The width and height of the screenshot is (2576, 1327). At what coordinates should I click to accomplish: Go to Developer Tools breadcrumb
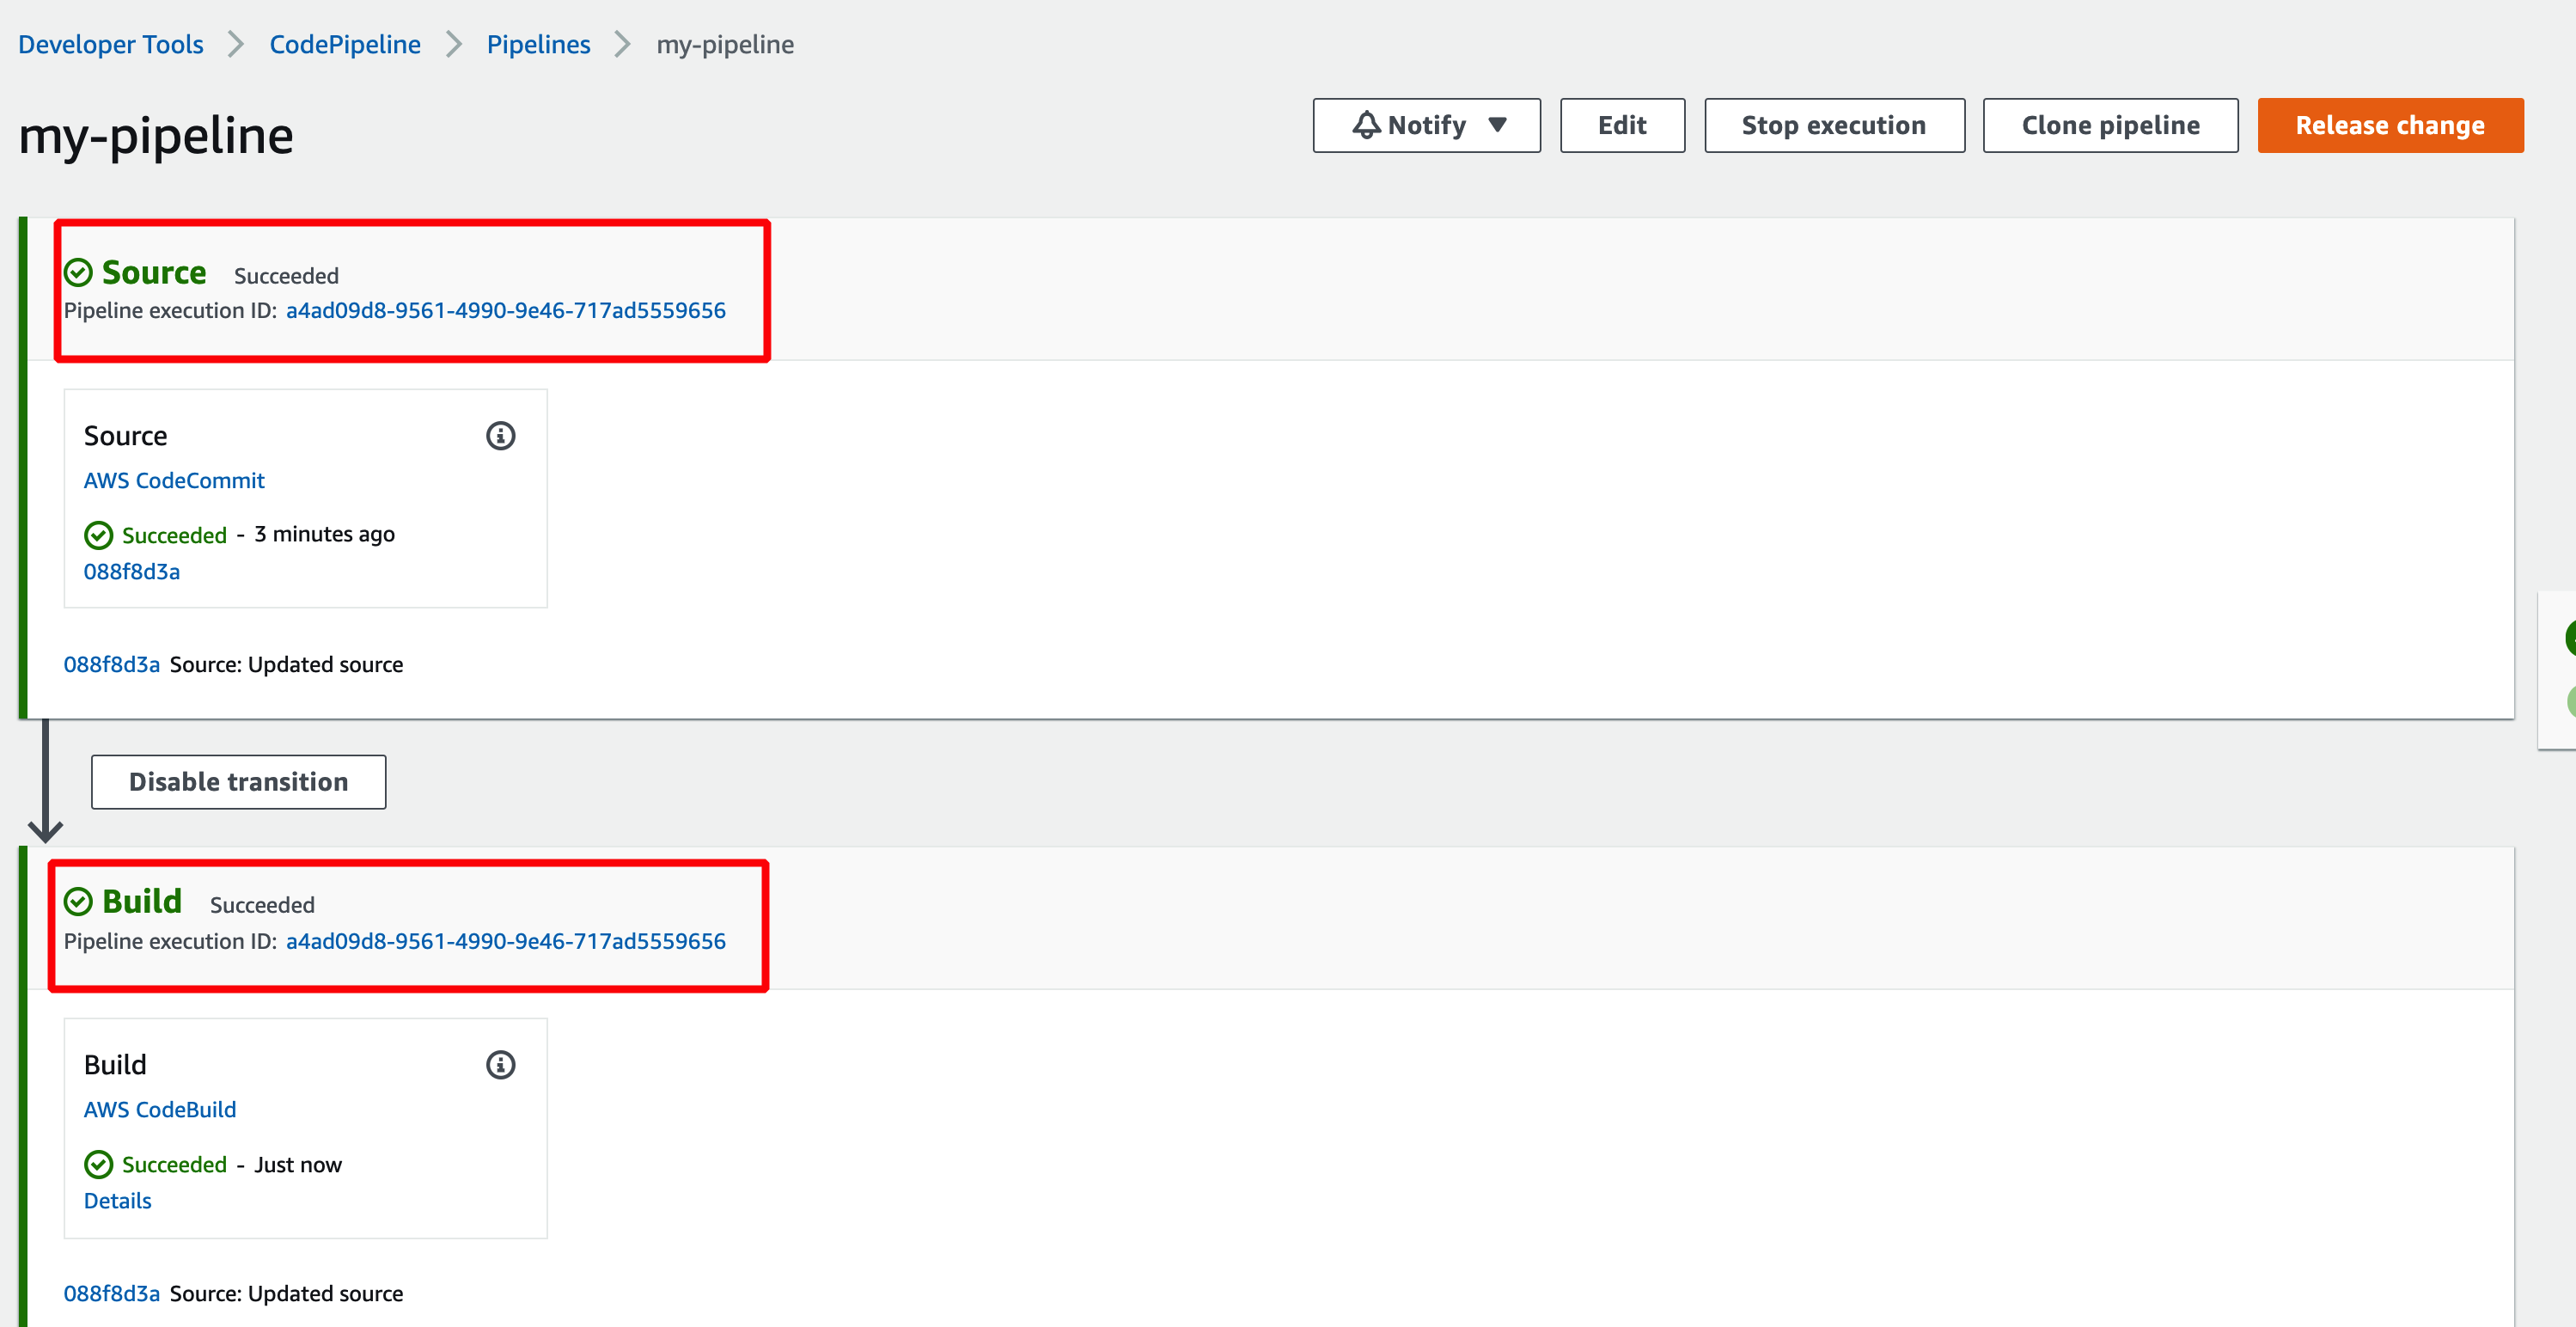(x=111, y=45)
